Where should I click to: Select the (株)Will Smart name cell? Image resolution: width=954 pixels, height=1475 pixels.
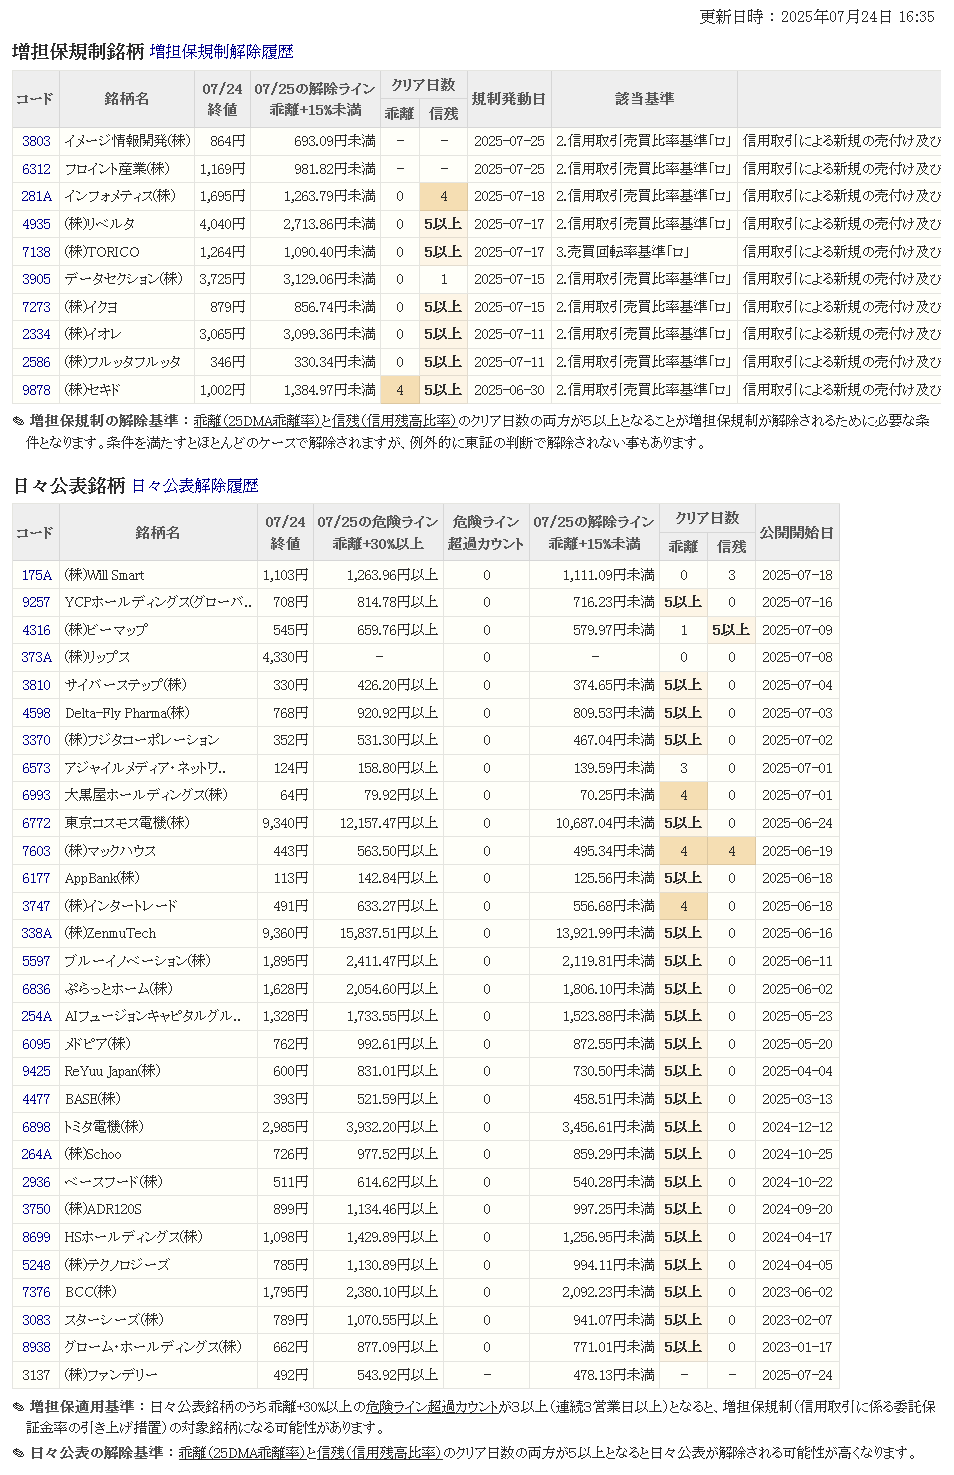pyautogui.click(x=158, y=575)
